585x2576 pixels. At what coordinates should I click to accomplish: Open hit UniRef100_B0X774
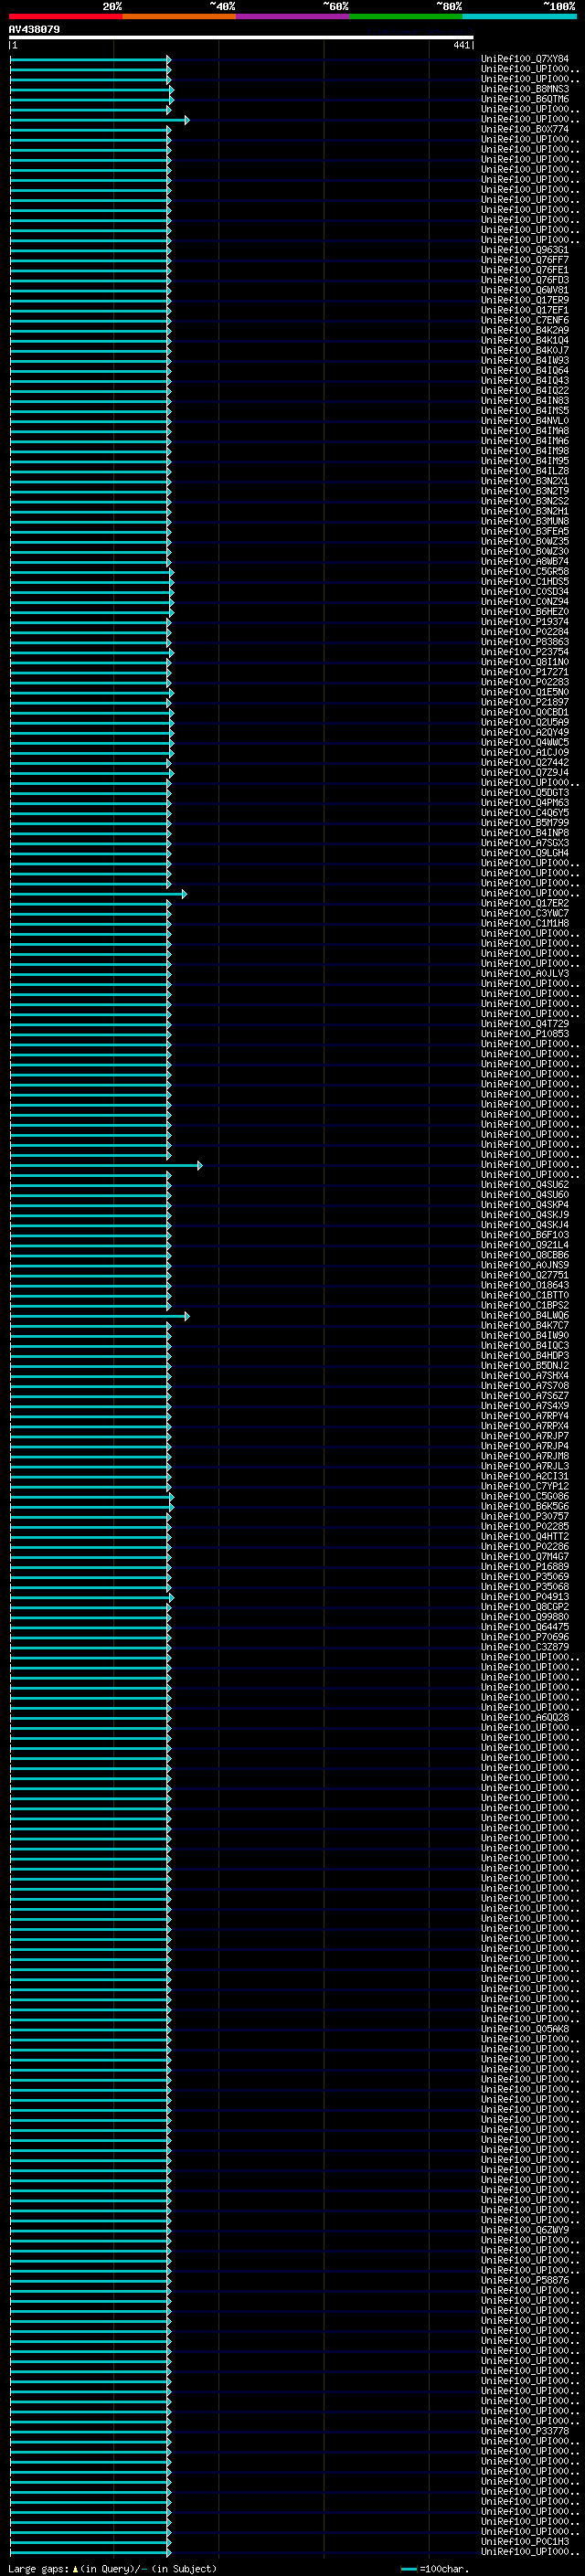(525, 129)
